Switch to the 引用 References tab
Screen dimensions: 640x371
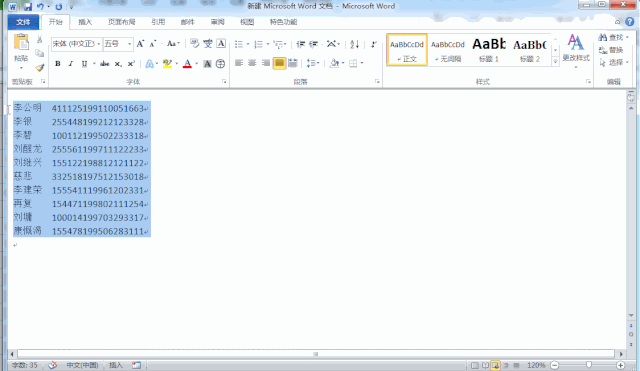pos(158,22)
